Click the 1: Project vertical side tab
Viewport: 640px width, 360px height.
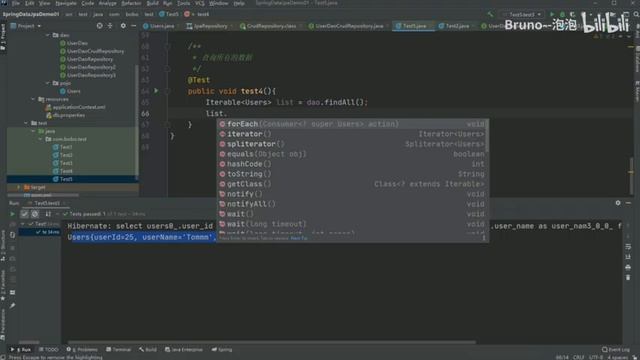coord(3,37)
